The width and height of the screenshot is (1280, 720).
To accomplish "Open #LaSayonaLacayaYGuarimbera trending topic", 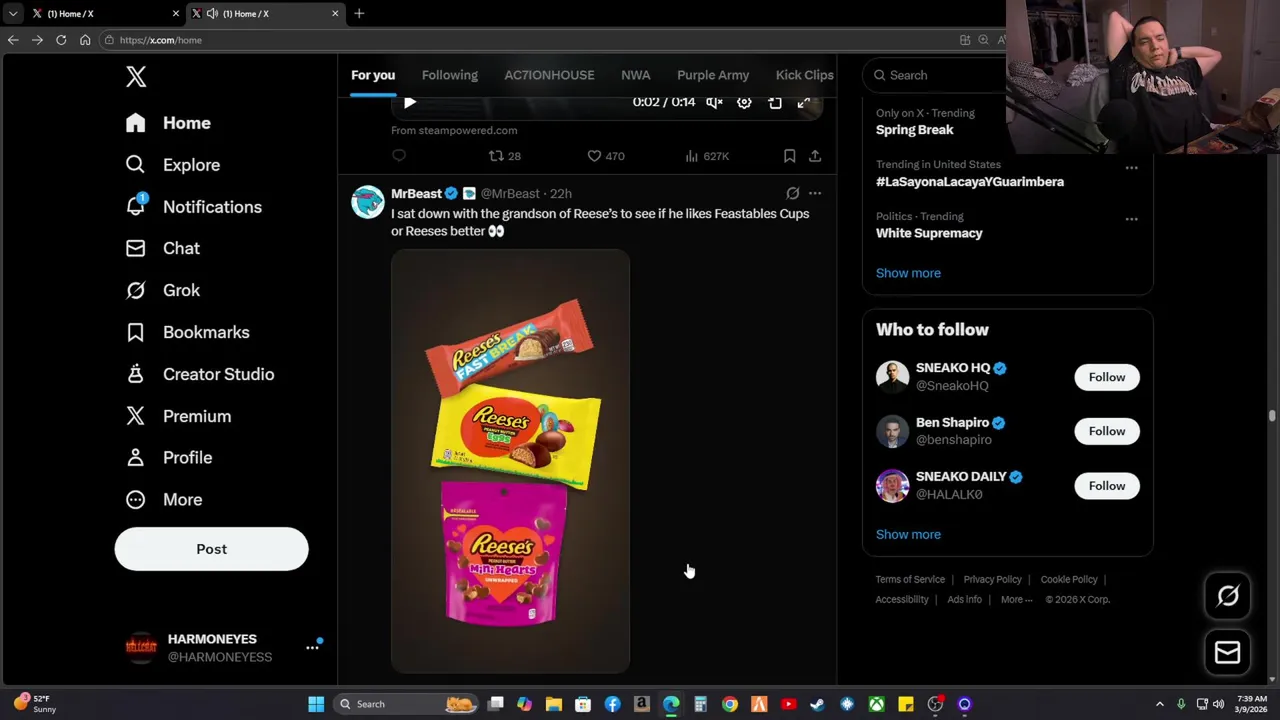I will (x=970, y=182).
